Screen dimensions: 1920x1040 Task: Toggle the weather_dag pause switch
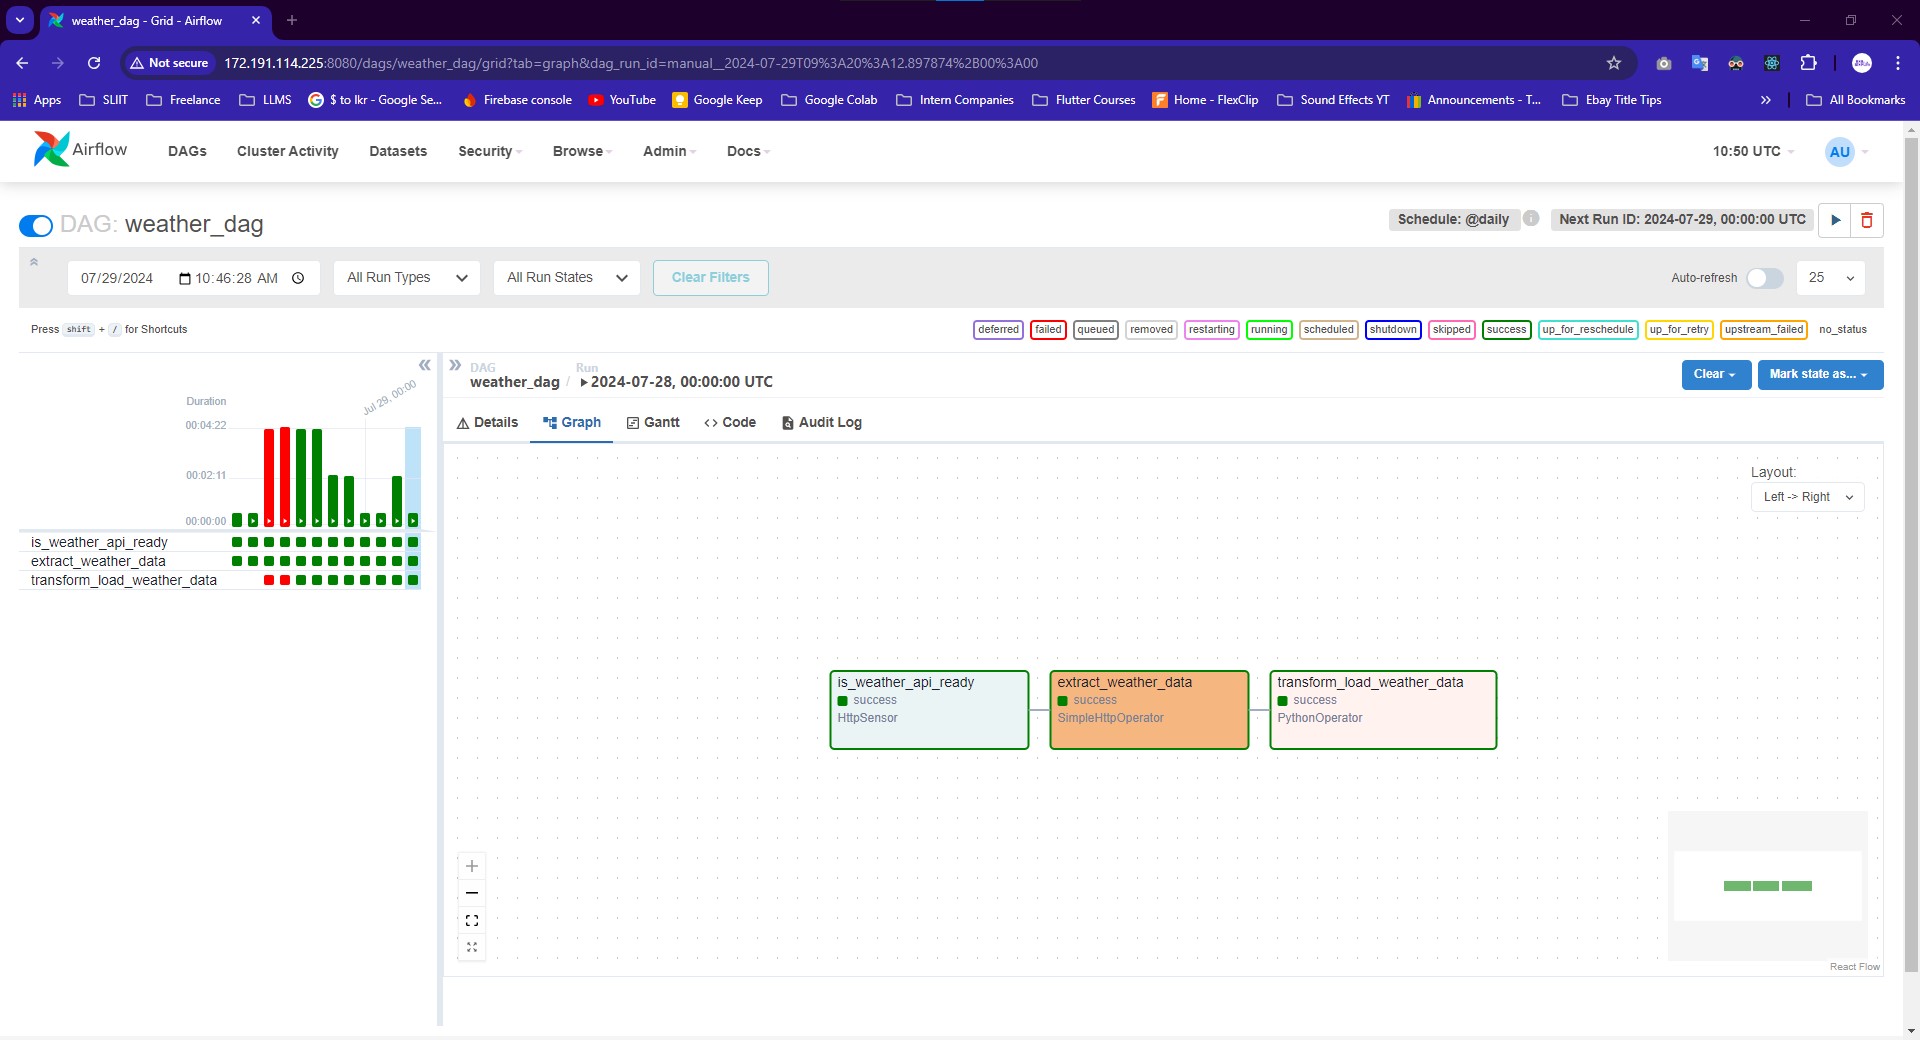click(36, 225)
